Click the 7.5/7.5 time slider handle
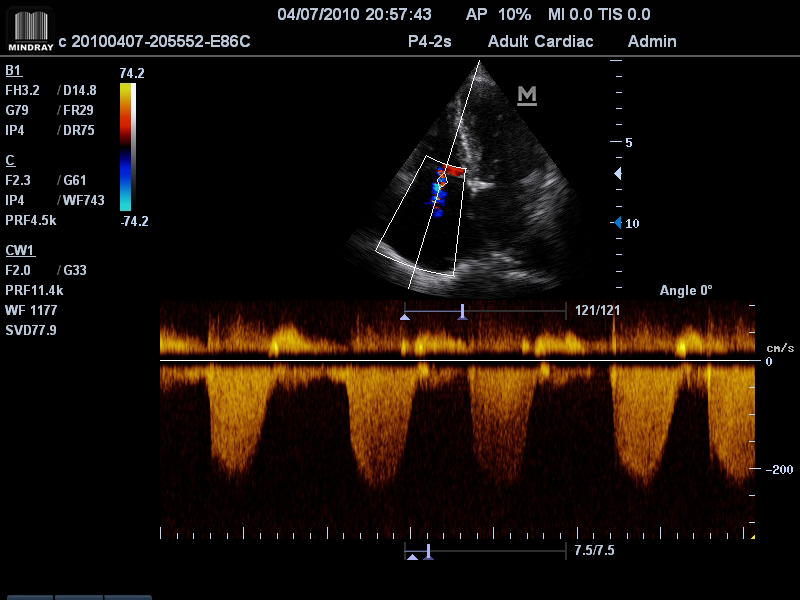The image size is (800, 600). [428, 551]
